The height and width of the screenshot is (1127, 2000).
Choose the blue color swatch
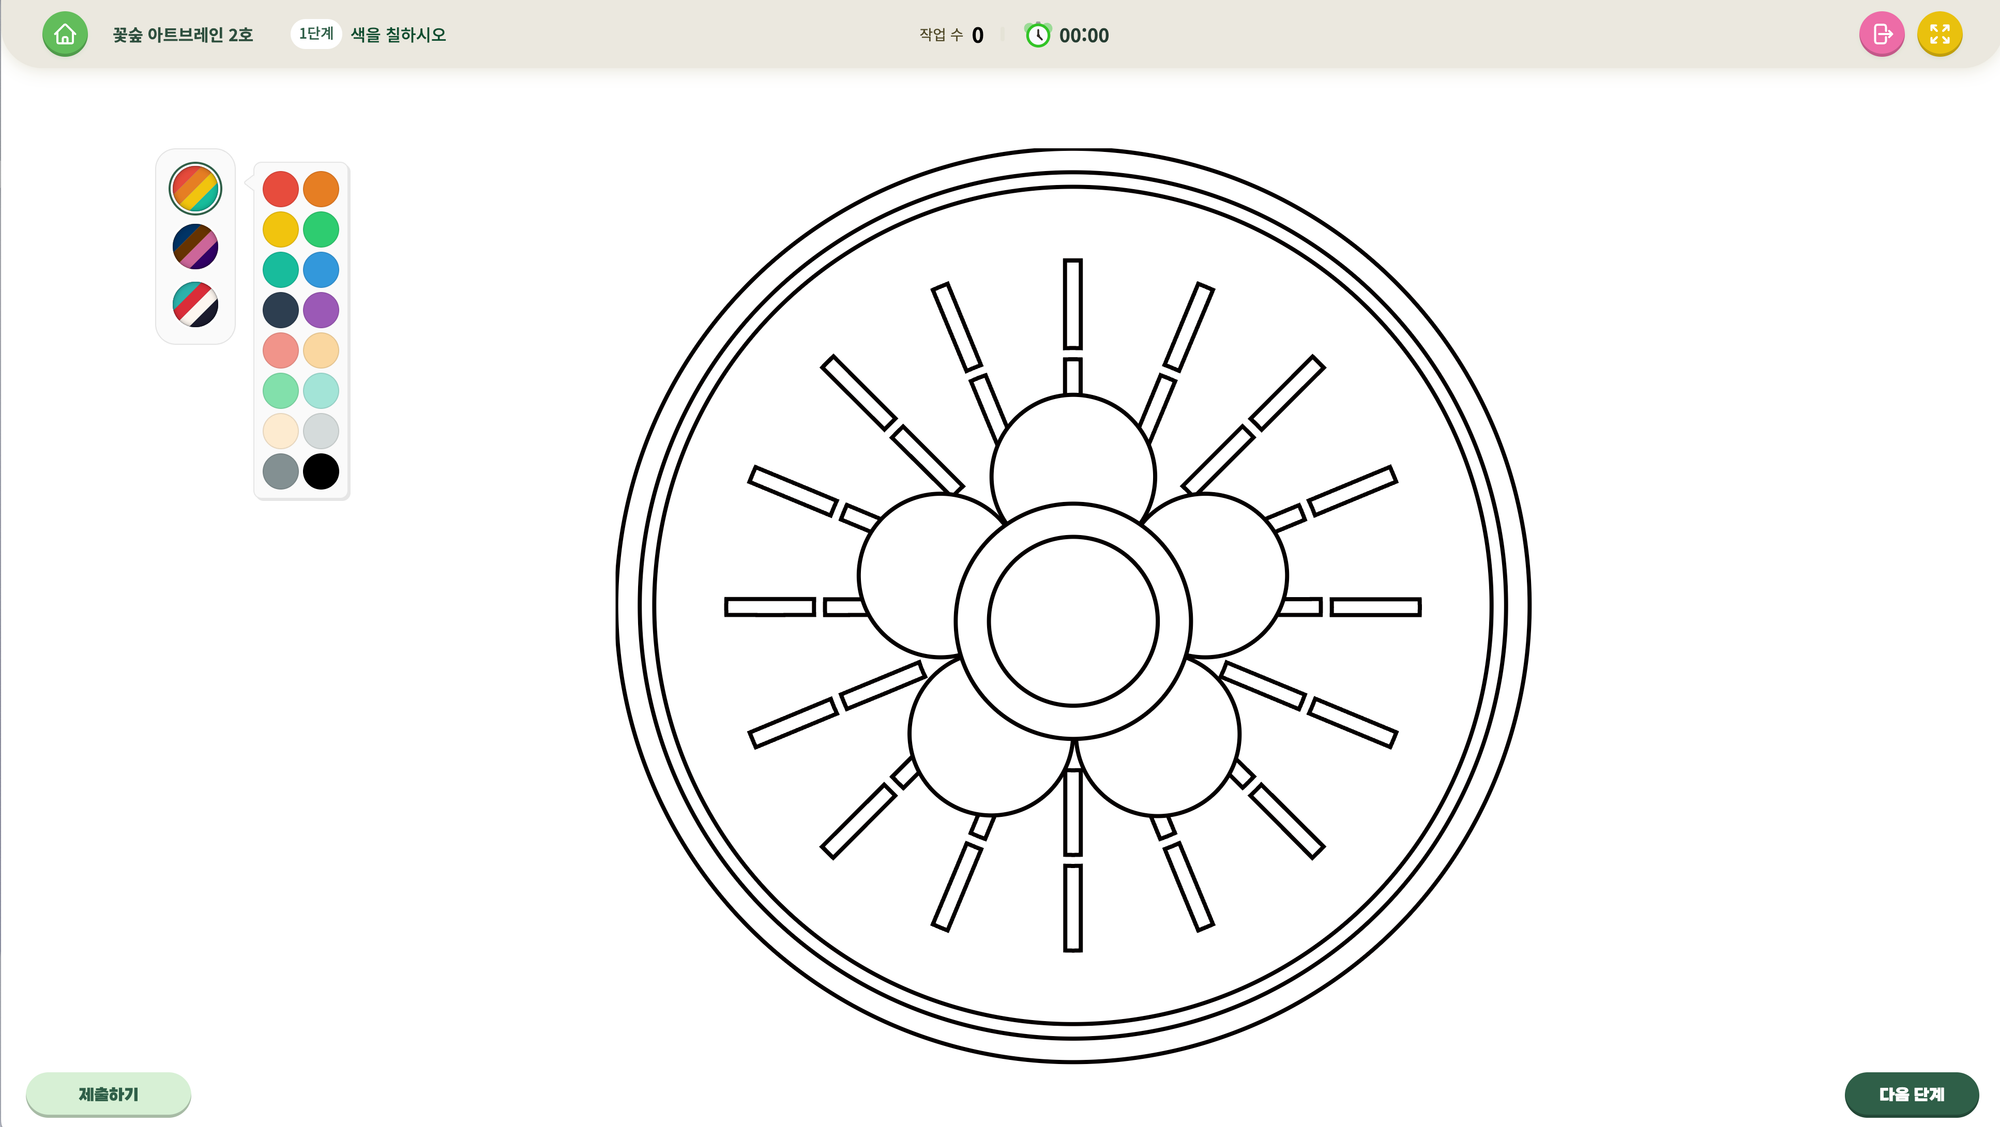click(321, 270)
